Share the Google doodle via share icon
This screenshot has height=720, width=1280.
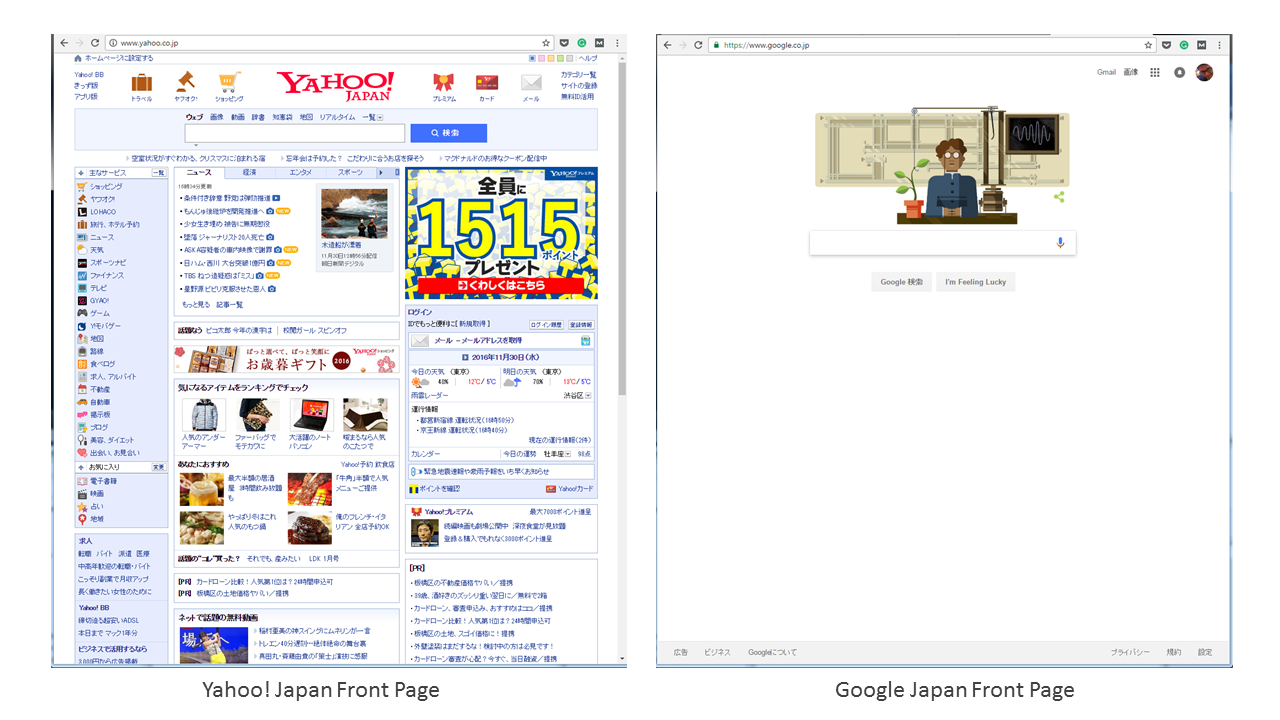click(1059, 197)
